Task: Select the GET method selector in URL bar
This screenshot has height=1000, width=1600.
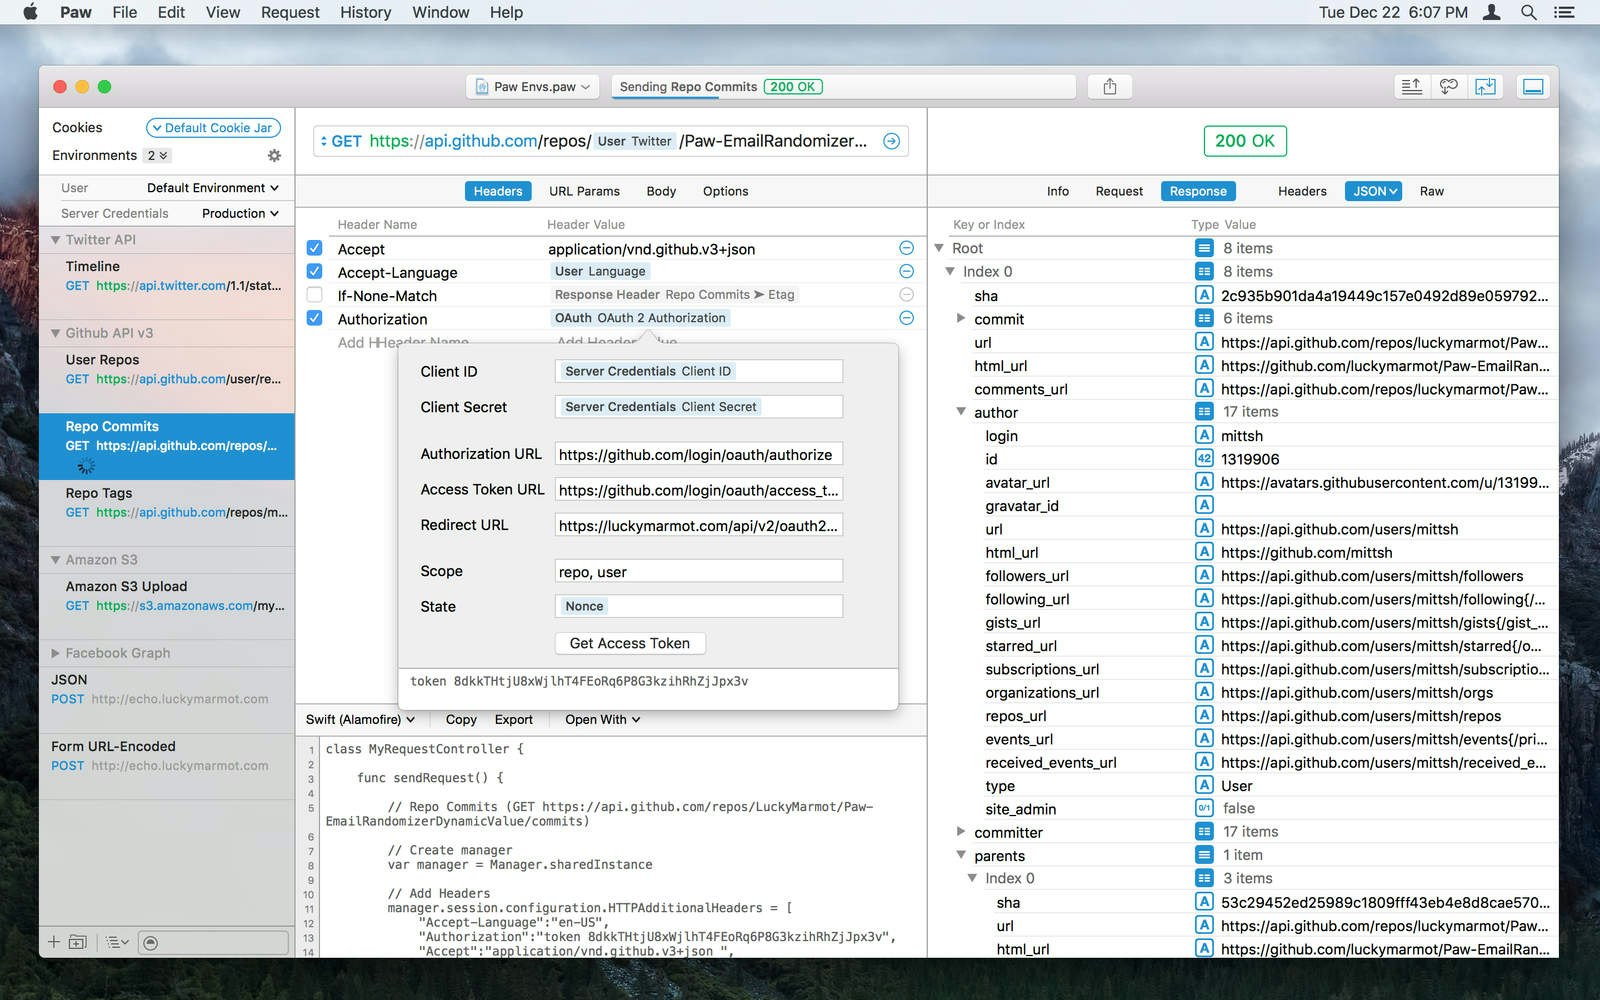Action: pyautogui.click(x=342, y=141)
